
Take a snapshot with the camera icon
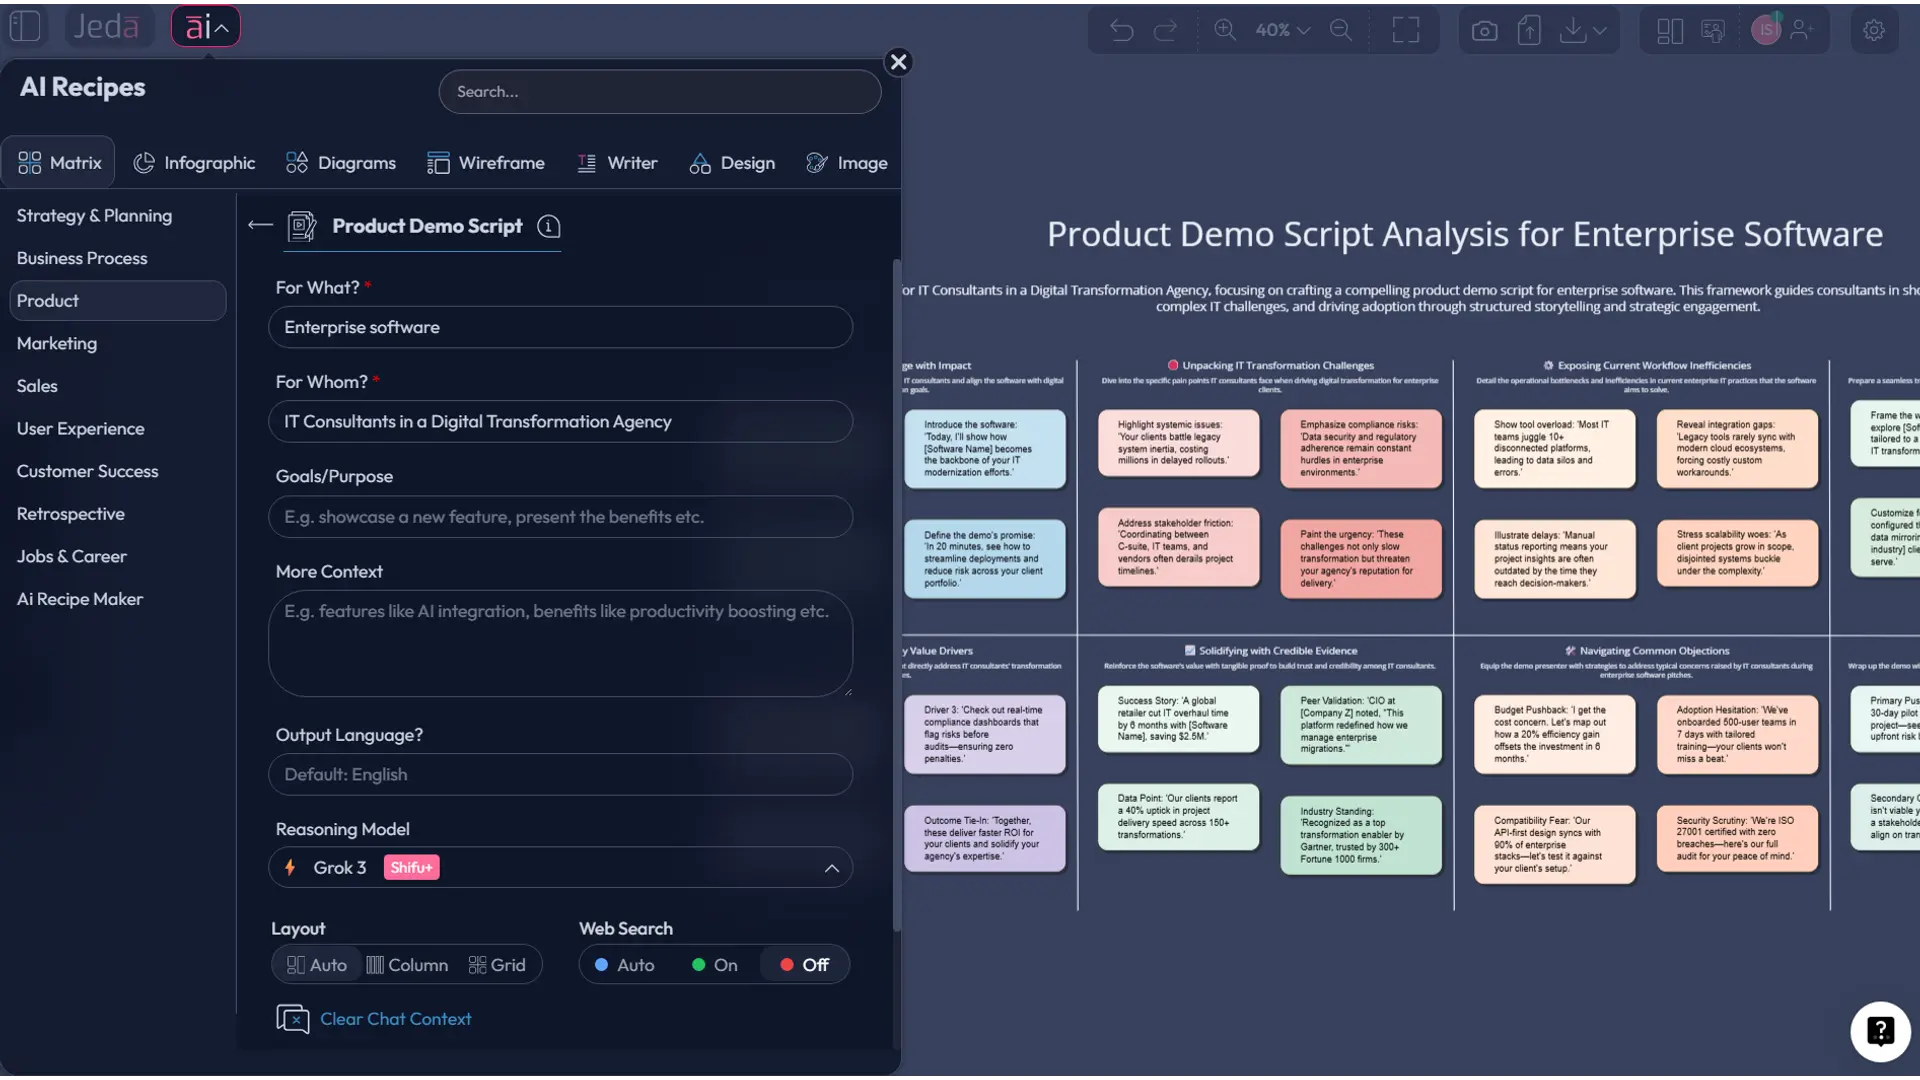pos(1484,29)
